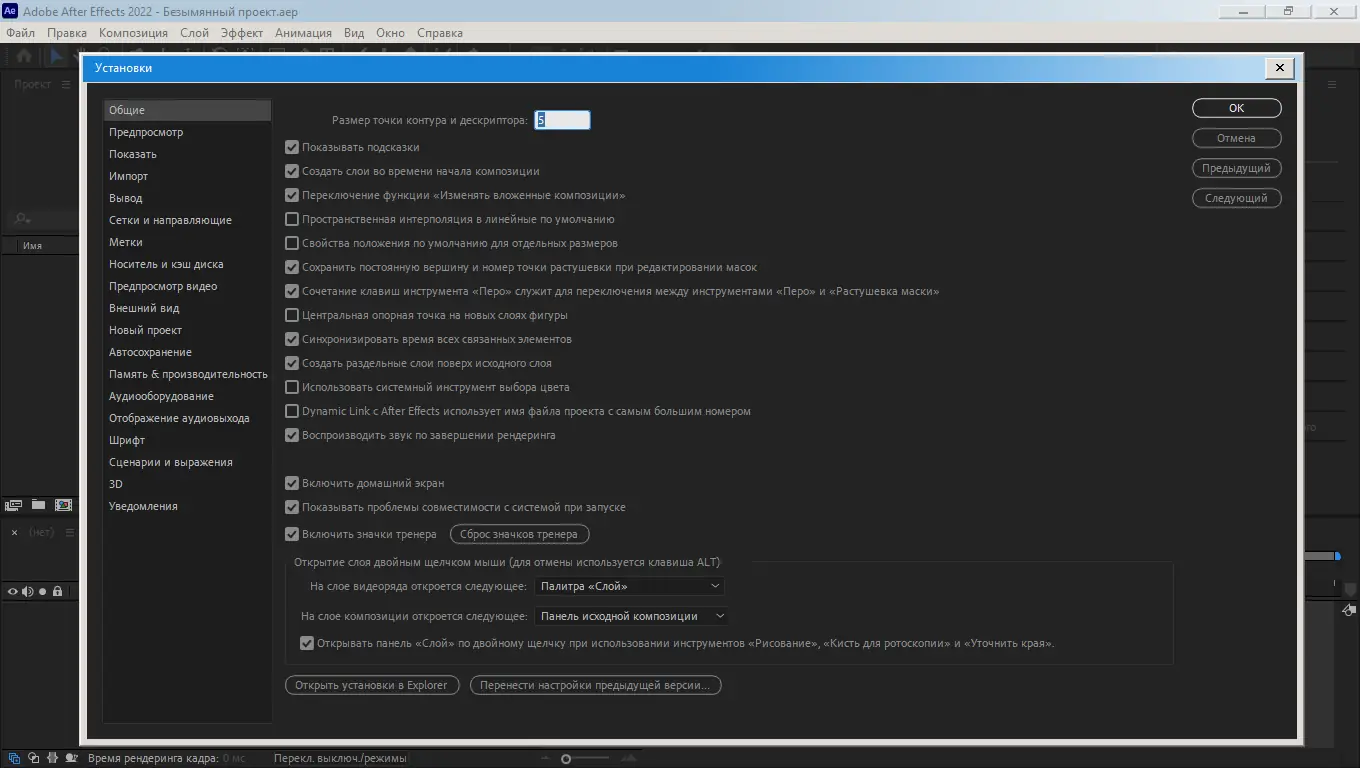This screenshot has height=768, width=1360.
Task: Close the (нет) timeline tab with its X
Action: (14, 533)
